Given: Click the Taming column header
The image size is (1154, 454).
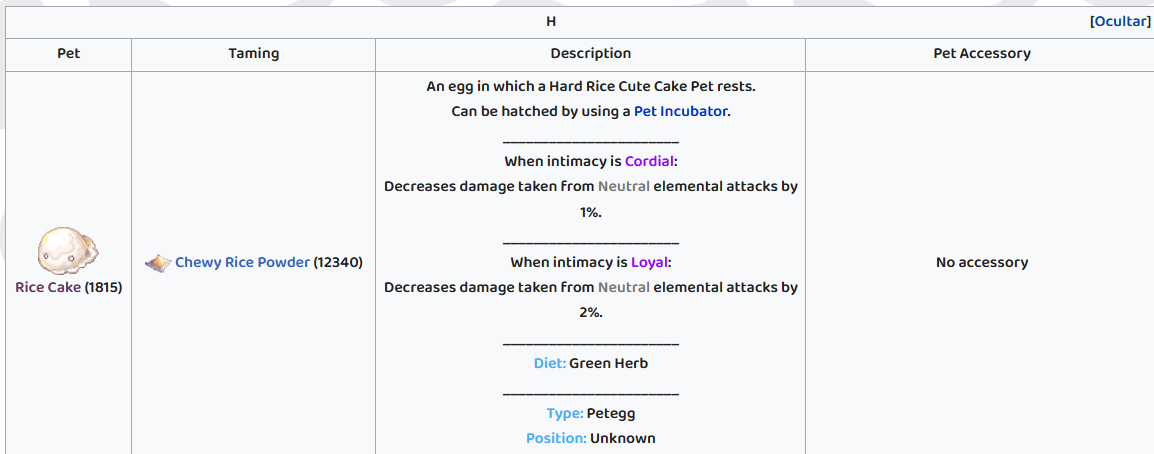Looking at the screenshot, I should point(254,54).
